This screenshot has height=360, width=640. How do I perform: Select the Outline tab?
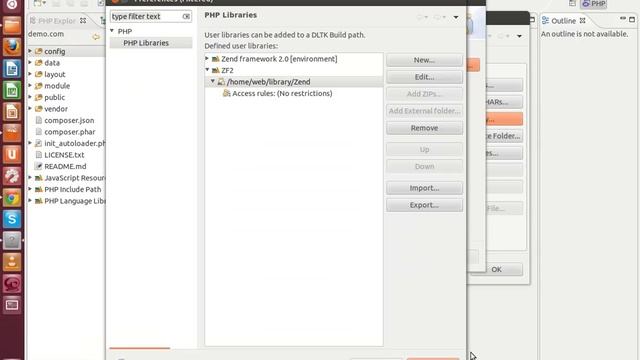(564, 21)
